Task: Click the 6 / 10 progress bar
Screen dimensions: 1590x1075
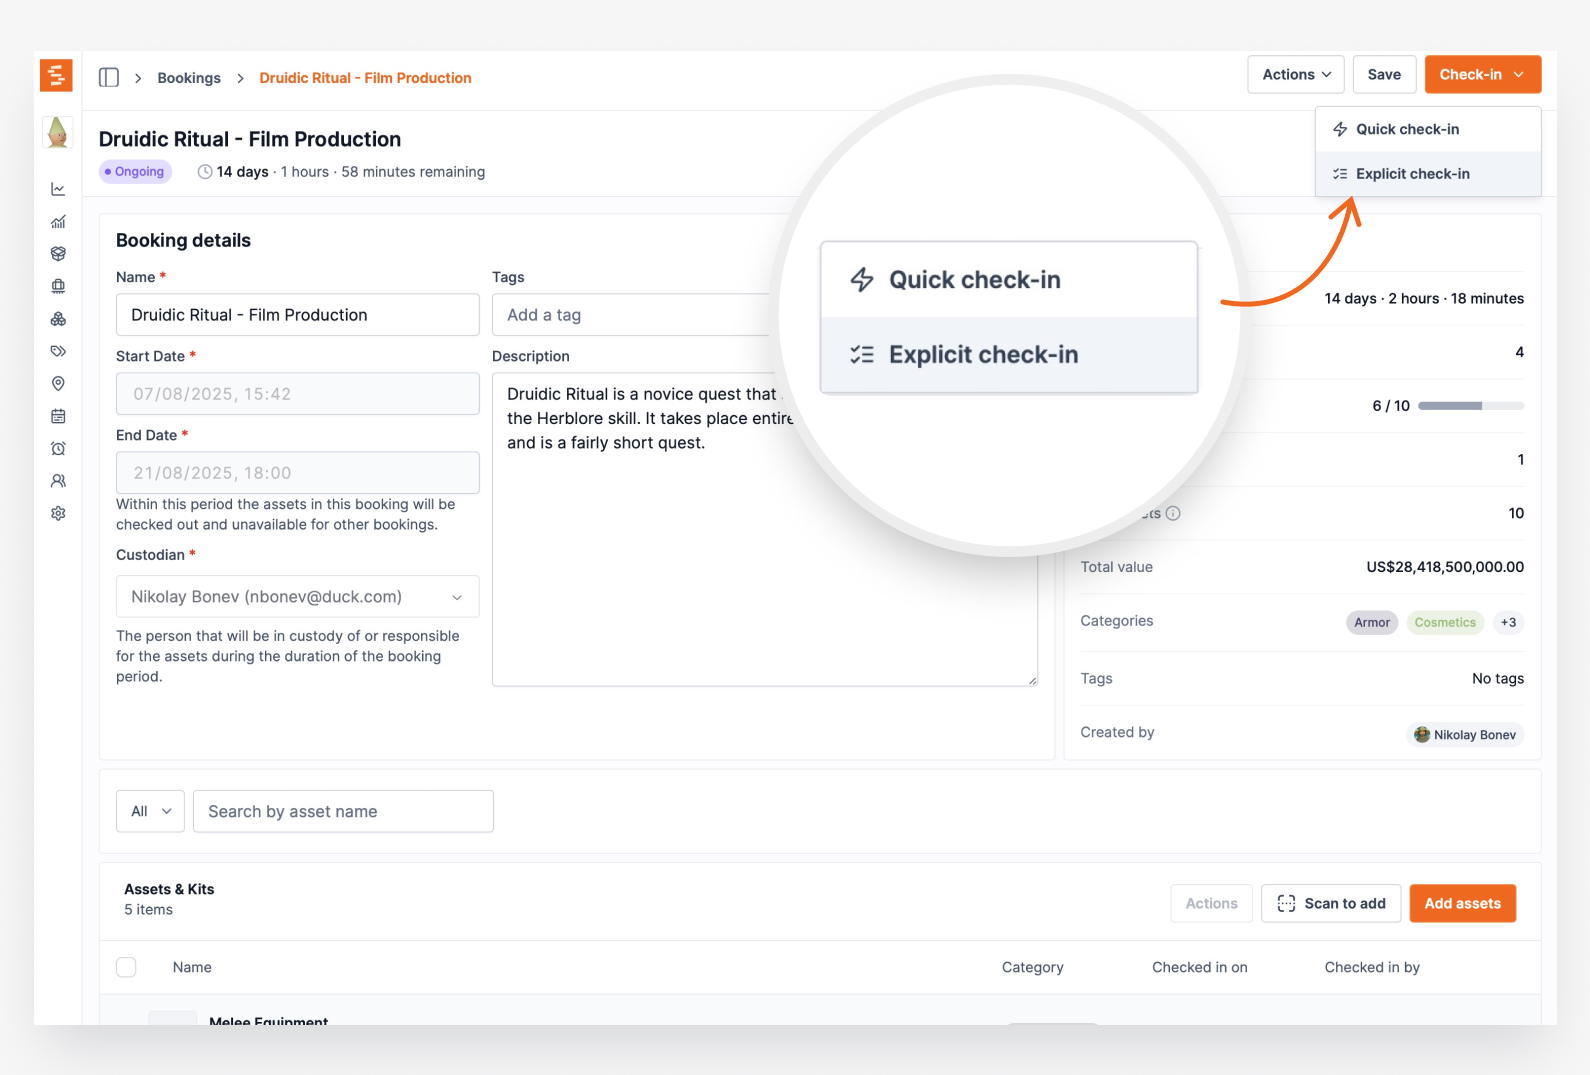Action: coord(1470,406)
